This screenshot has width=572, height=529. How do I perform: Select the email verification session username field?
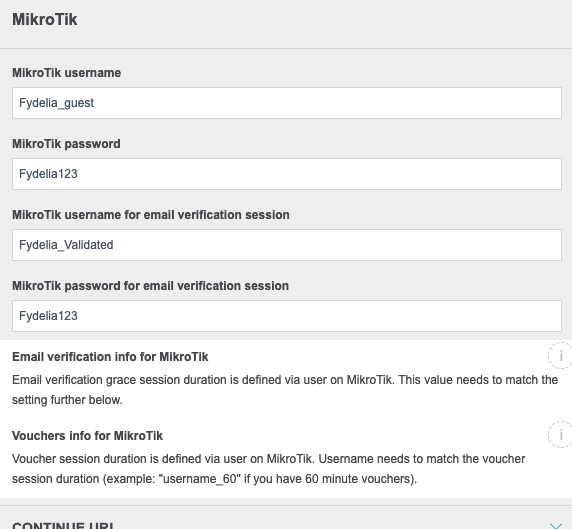click(287, 245)
